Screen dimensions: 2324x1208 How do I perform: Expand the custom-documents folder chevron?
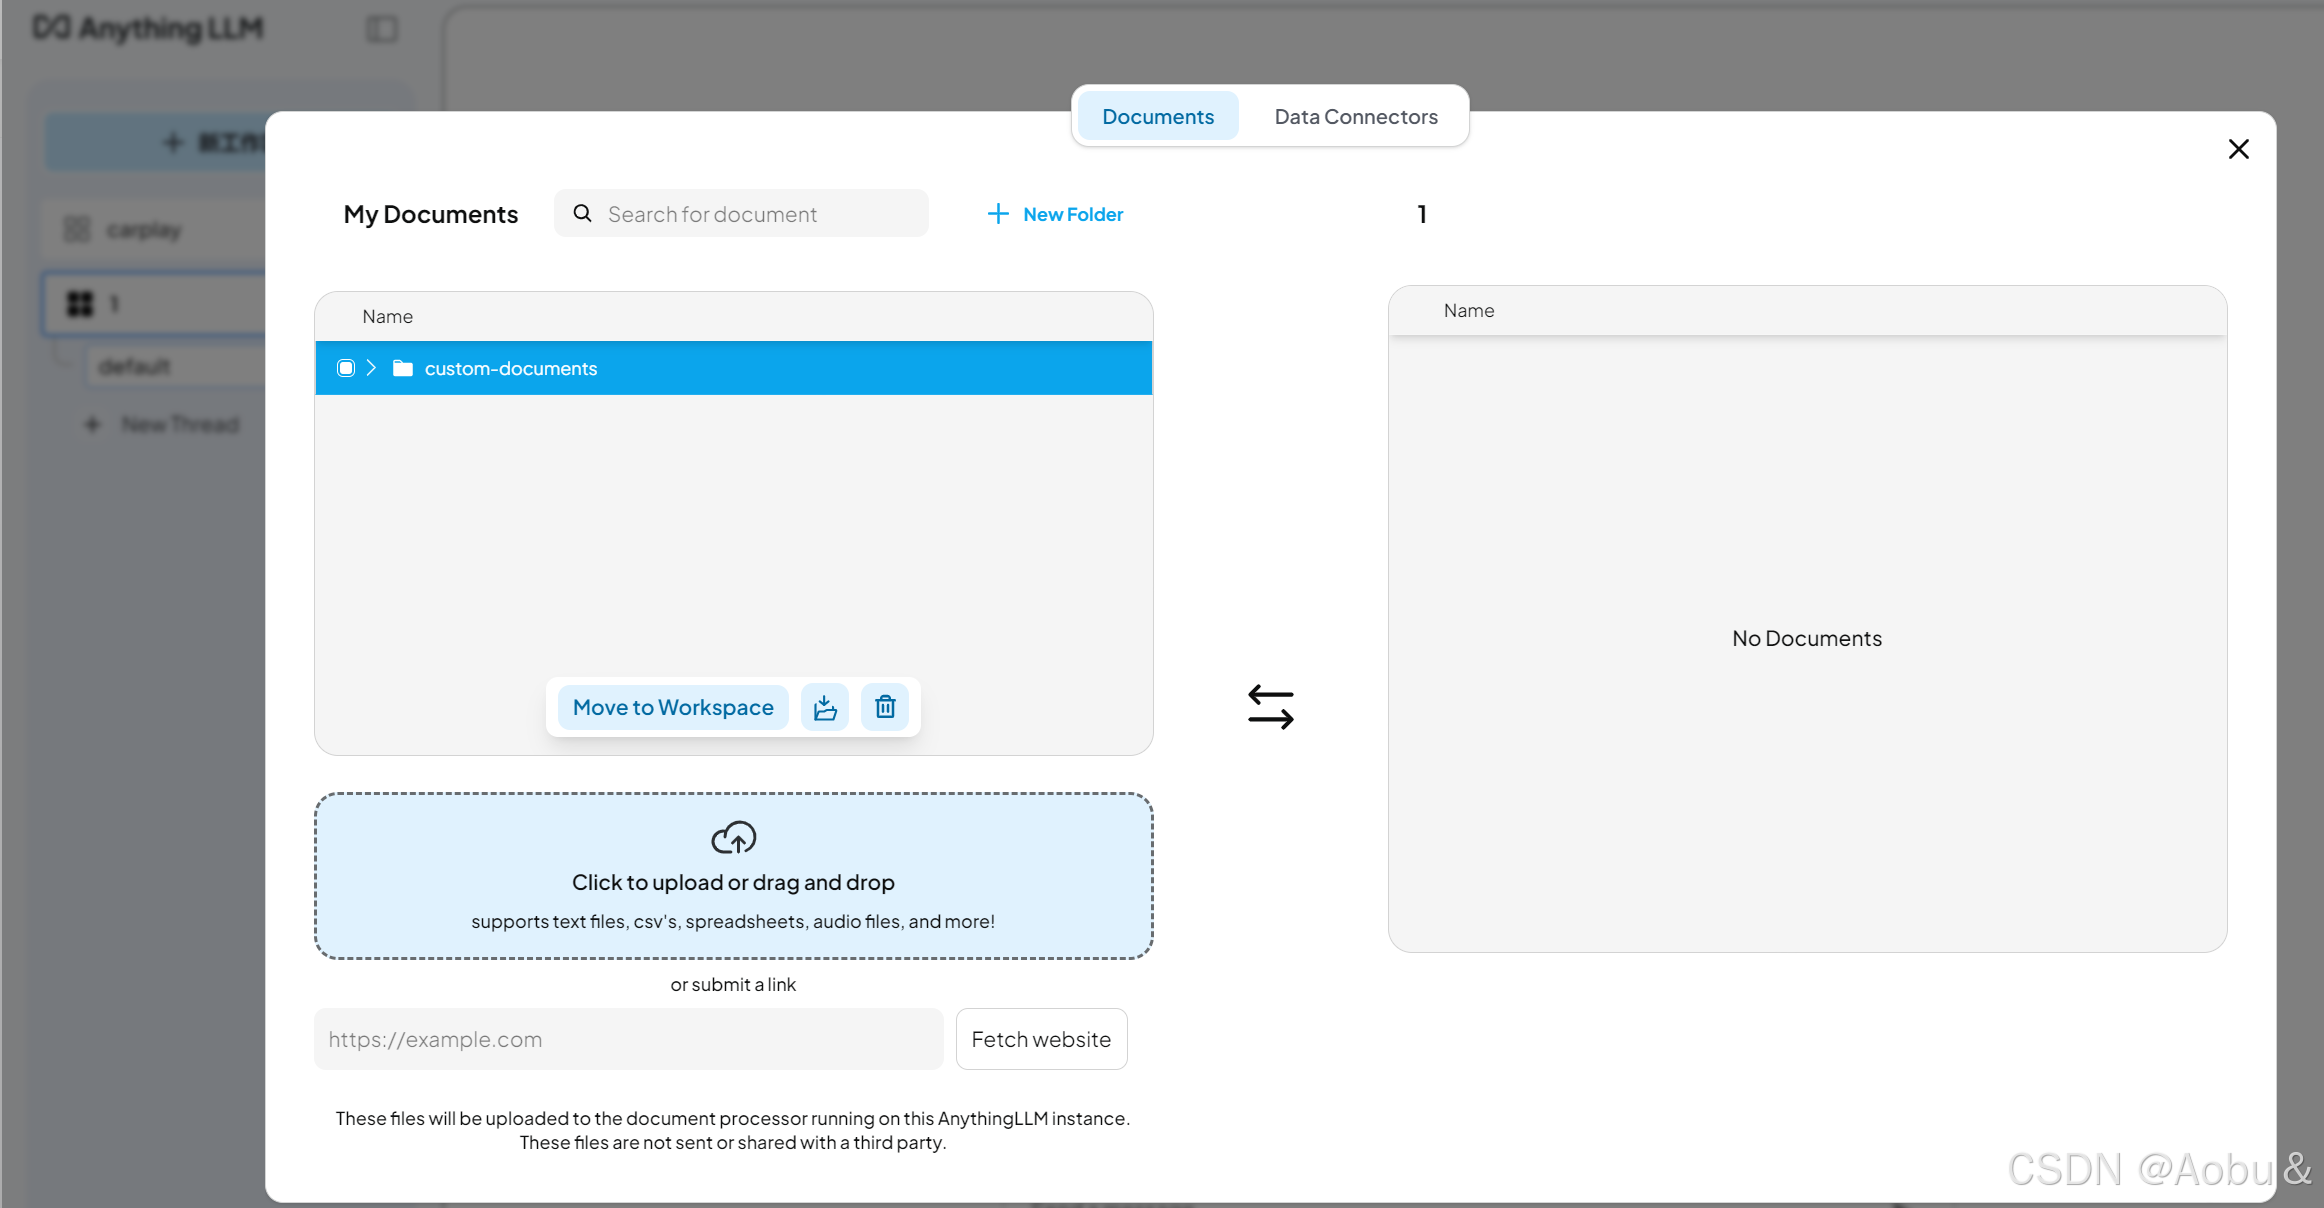[x=371, y=368]
